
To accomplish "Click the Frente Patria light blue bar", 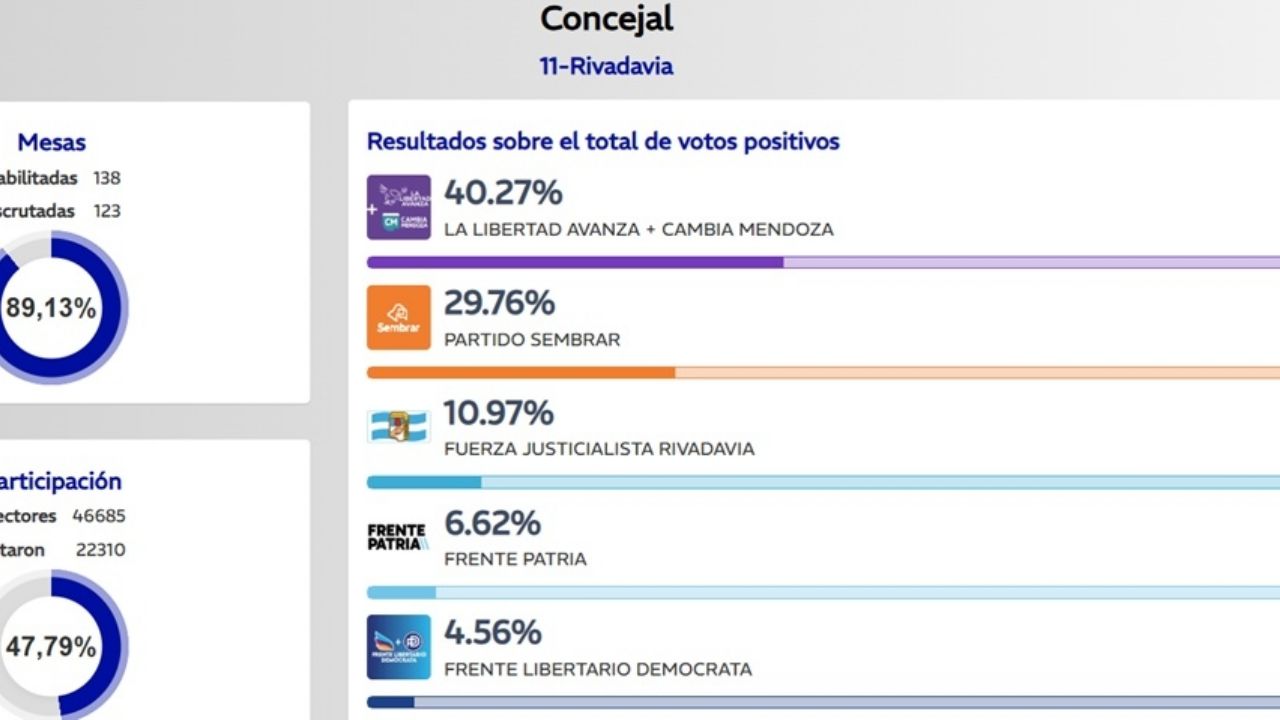I will pyautogui.click(x=402, y=593).
